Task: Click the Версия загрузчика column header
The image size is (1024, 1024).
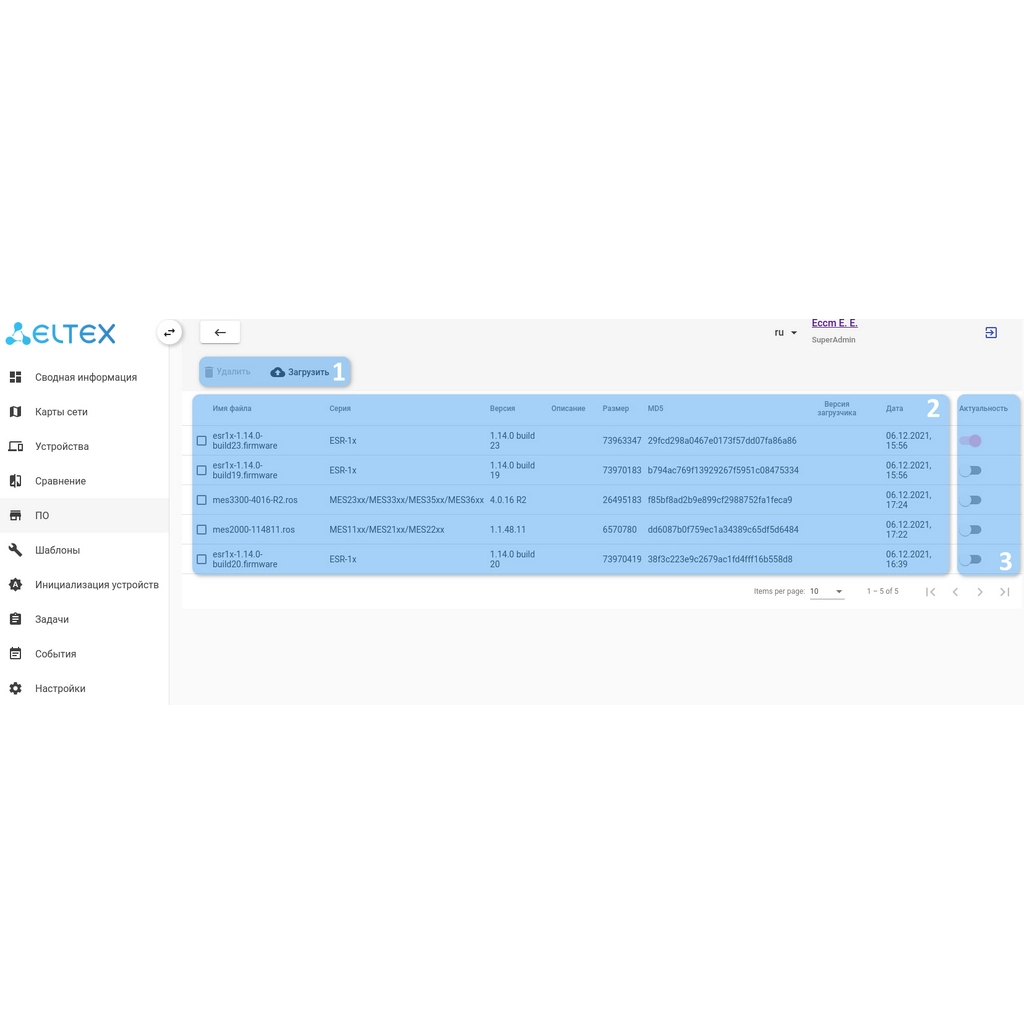Action: (x=837, y=408)
